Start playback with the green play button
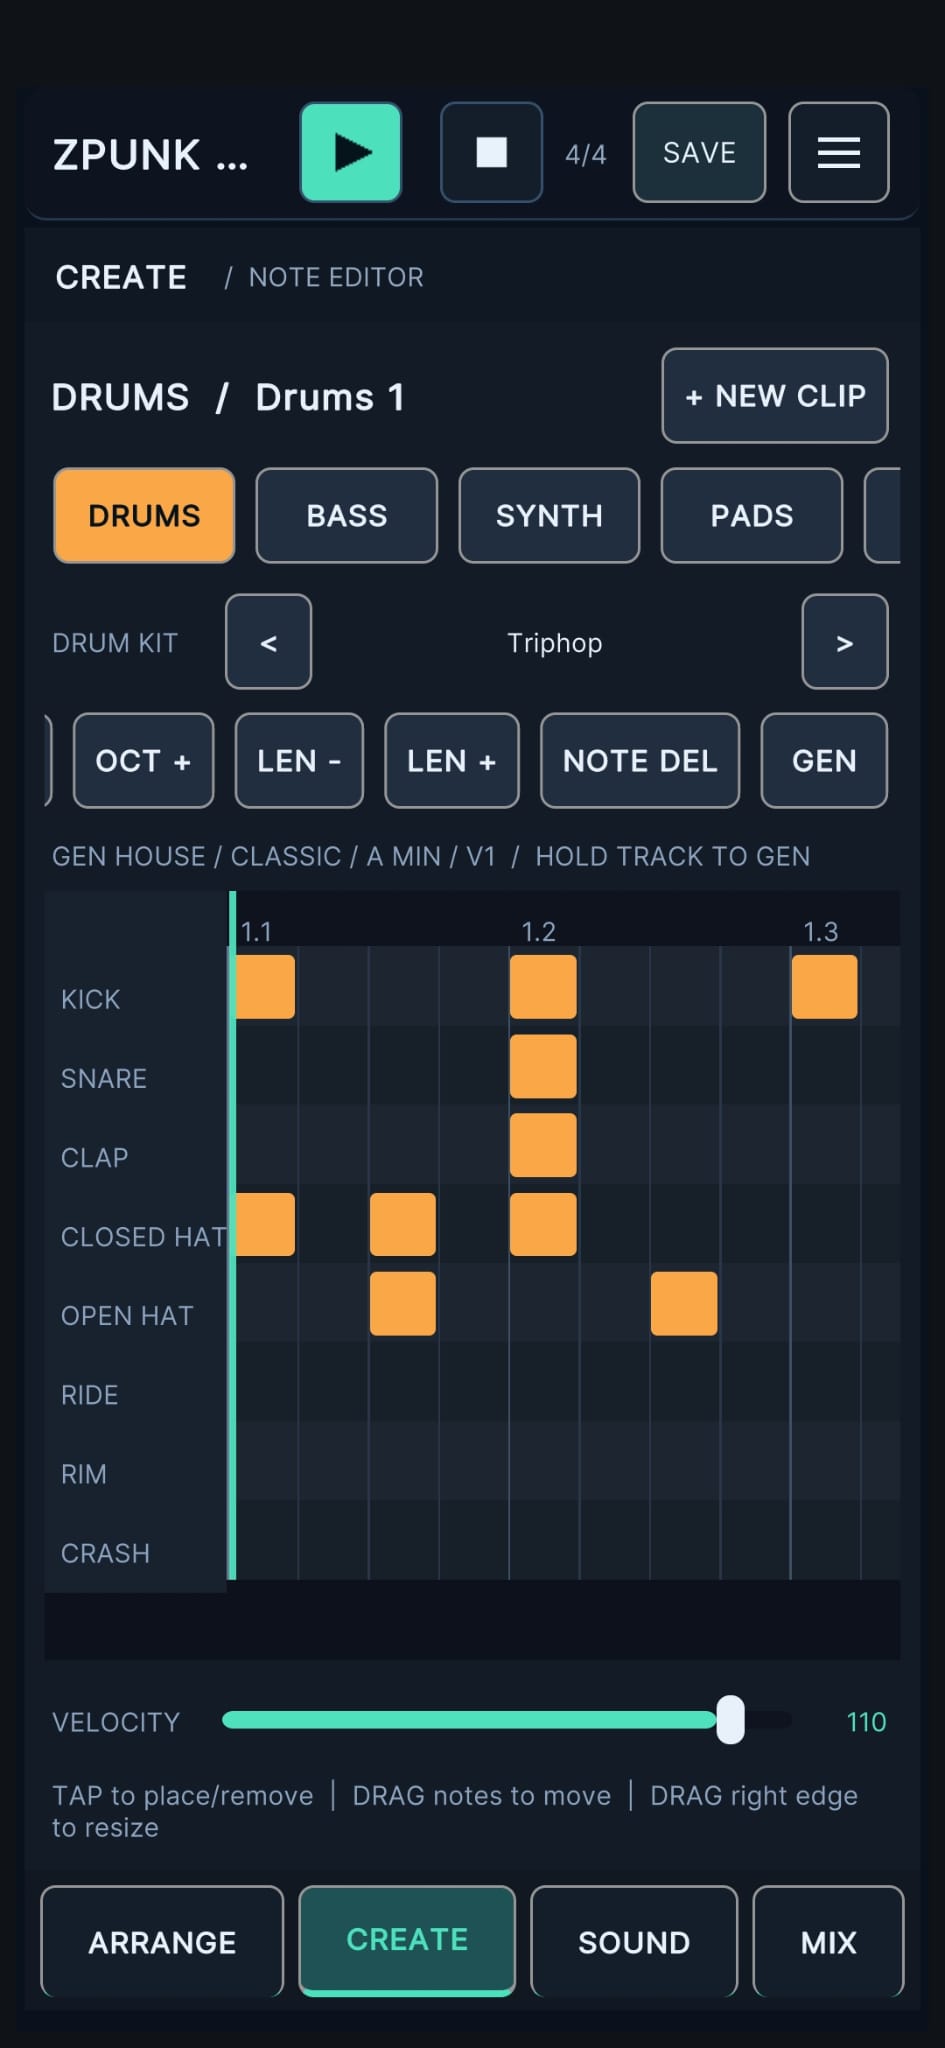Screen dimensions: 945x2048 click(x=351, y=152)
